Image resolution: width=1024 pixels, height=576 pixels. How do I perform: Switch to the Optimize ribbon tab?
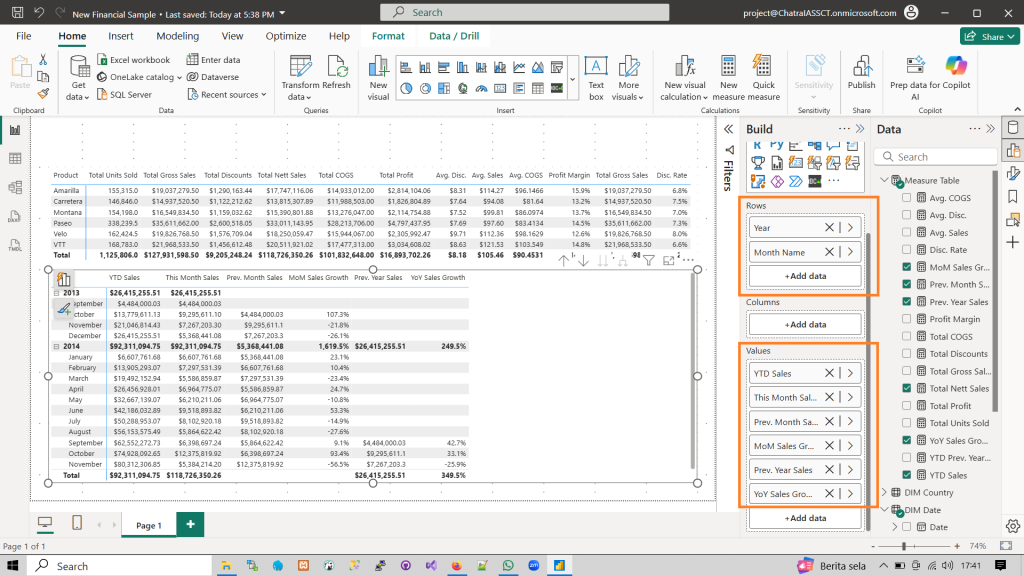click(x=286, y=36)
